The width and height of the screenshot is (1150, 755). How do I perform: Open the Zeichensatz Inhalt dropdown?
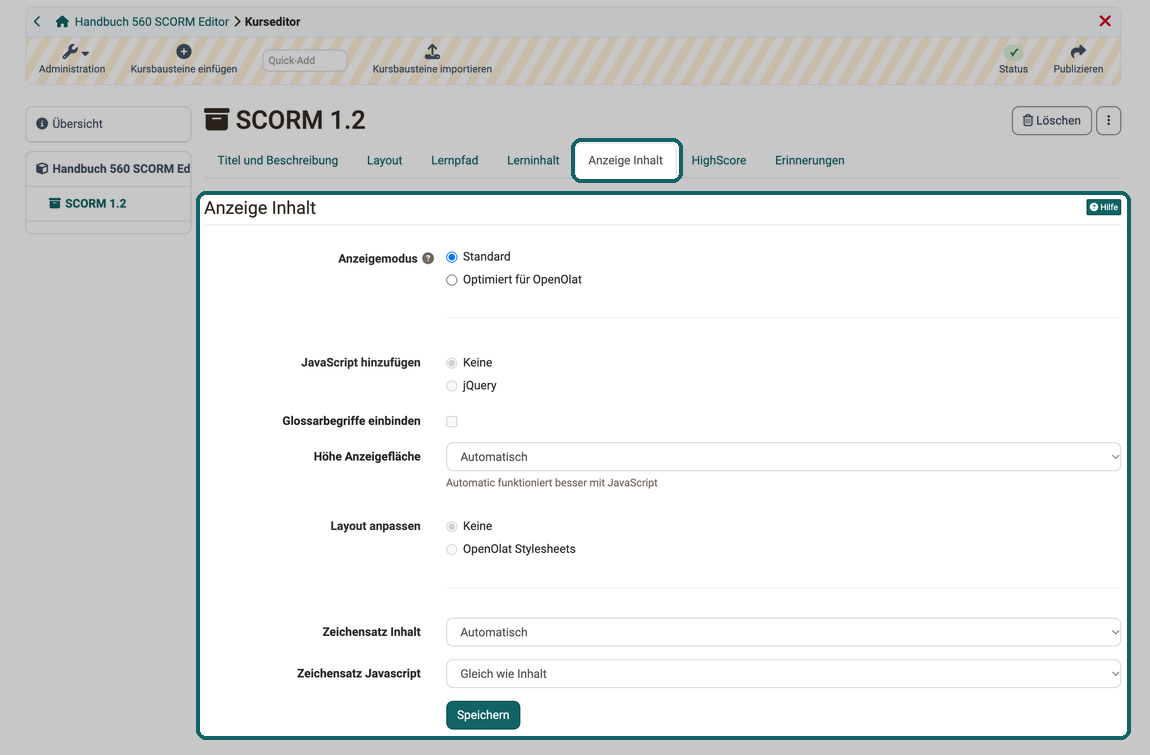[x=783, y=632]
